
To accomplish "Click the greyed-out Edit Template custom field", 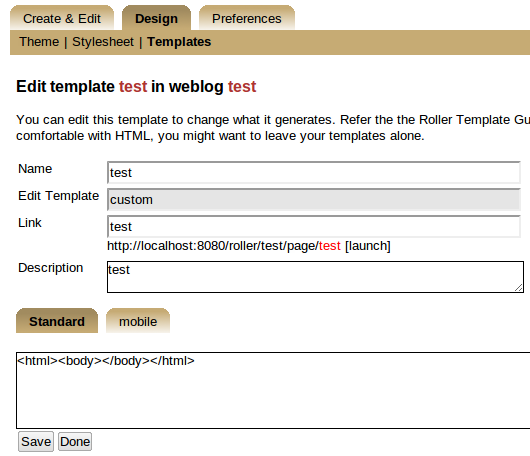I will (x=314, y=200).
